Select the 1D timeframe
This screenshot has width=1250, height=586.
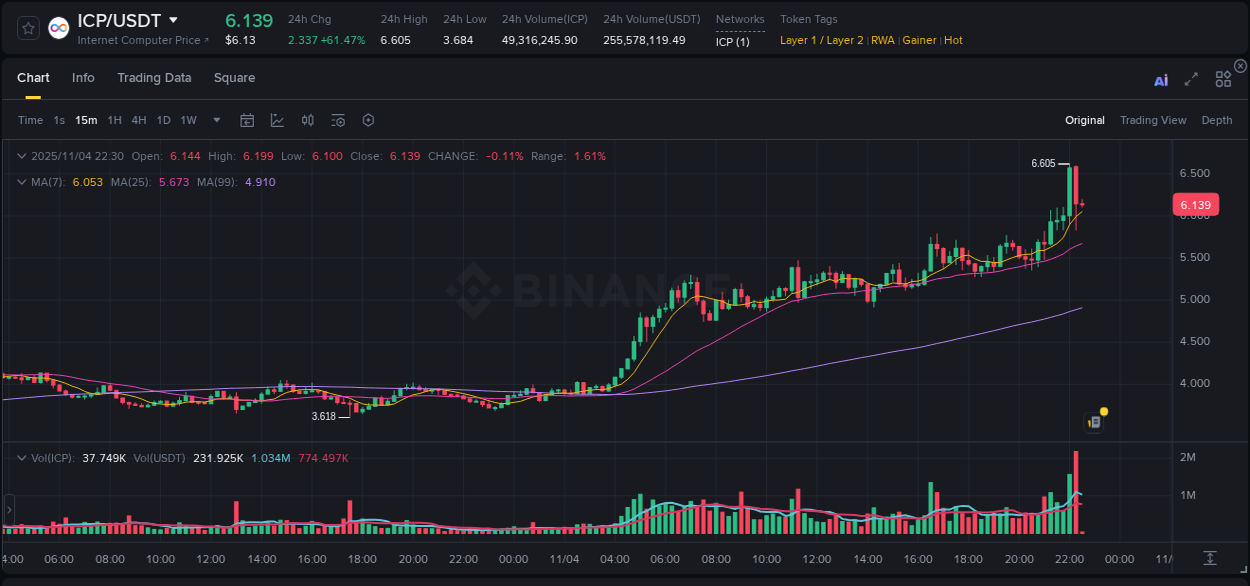pyautogui.click(x=163, y=120)
